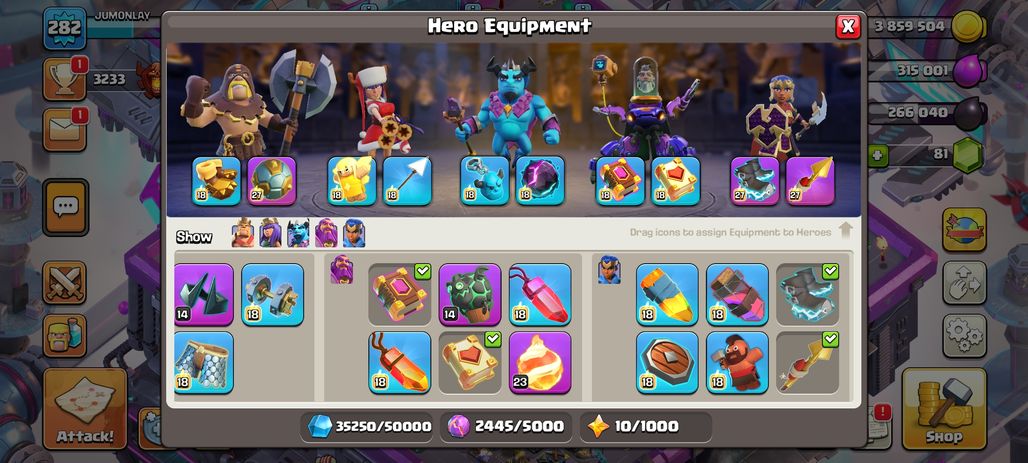The height and width of the screenshot is (463, 1028).
Task: Select the Fireball equipment level 23
Action: (x=540, y=363)
